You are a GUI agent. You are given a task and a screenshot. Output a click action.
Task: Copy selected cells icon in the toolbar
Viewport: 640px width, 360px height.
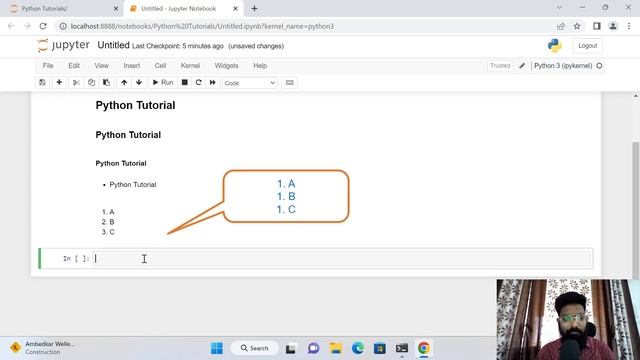click(x=91, y=82)
